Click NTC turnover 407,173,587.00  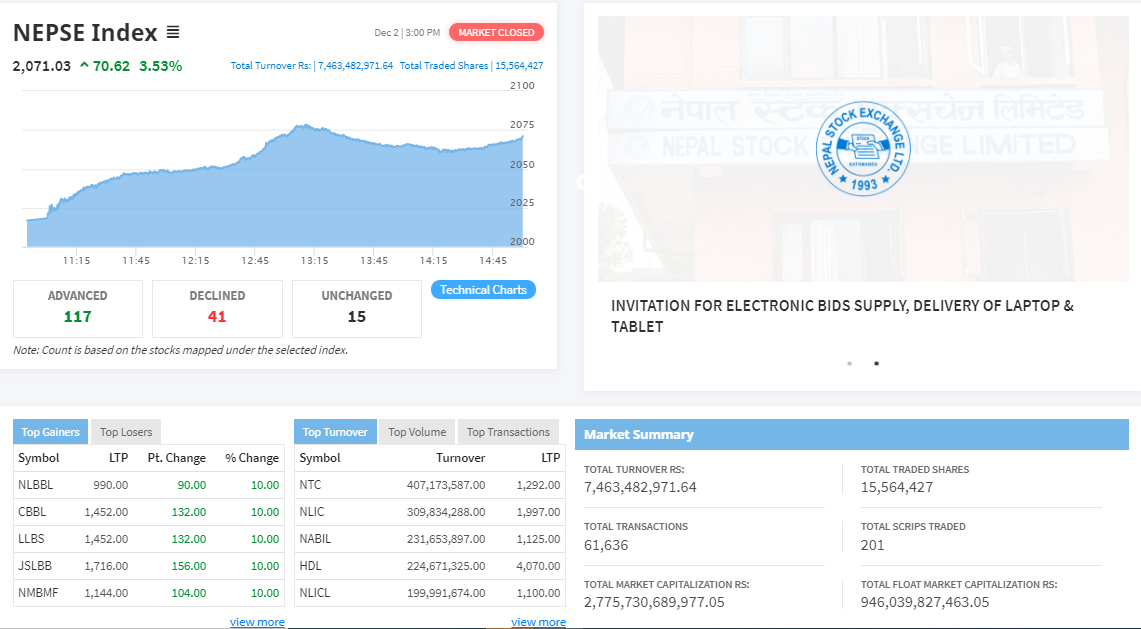(446, 485)
